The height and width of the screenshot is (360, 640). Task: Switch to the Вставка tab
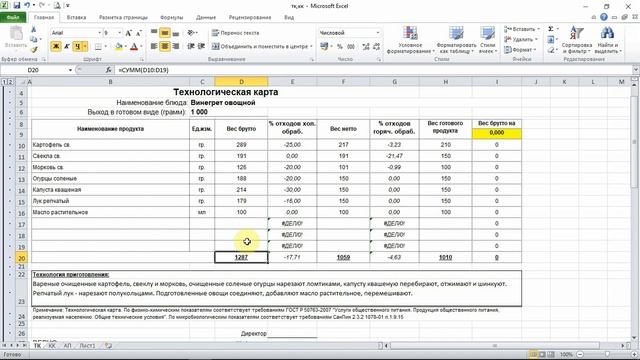[x=76, y=18]
